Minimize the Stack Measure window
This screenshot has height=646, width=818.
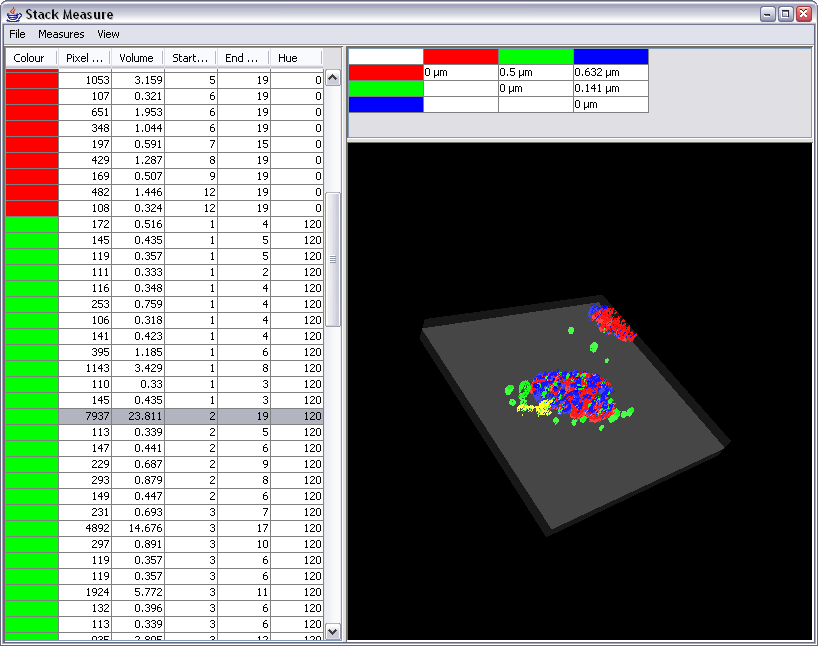click(x=768, y=14)
